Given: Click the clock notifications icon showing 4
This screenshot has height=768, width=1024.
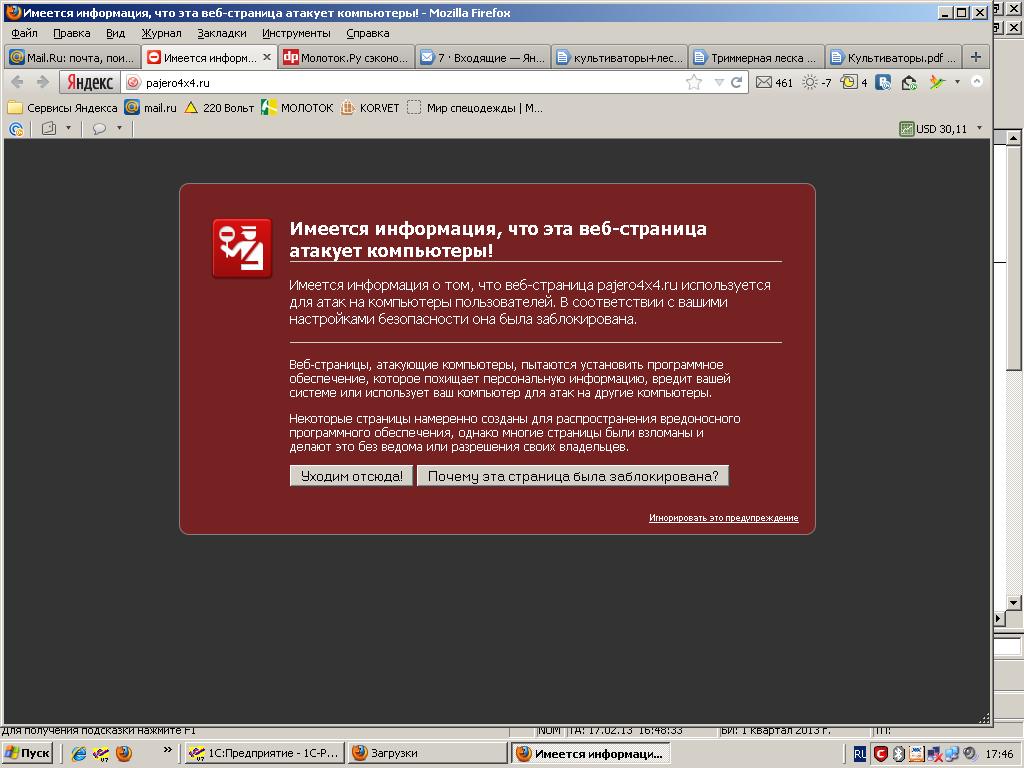Looking at the screenshot, I should (x=854, y=82).
